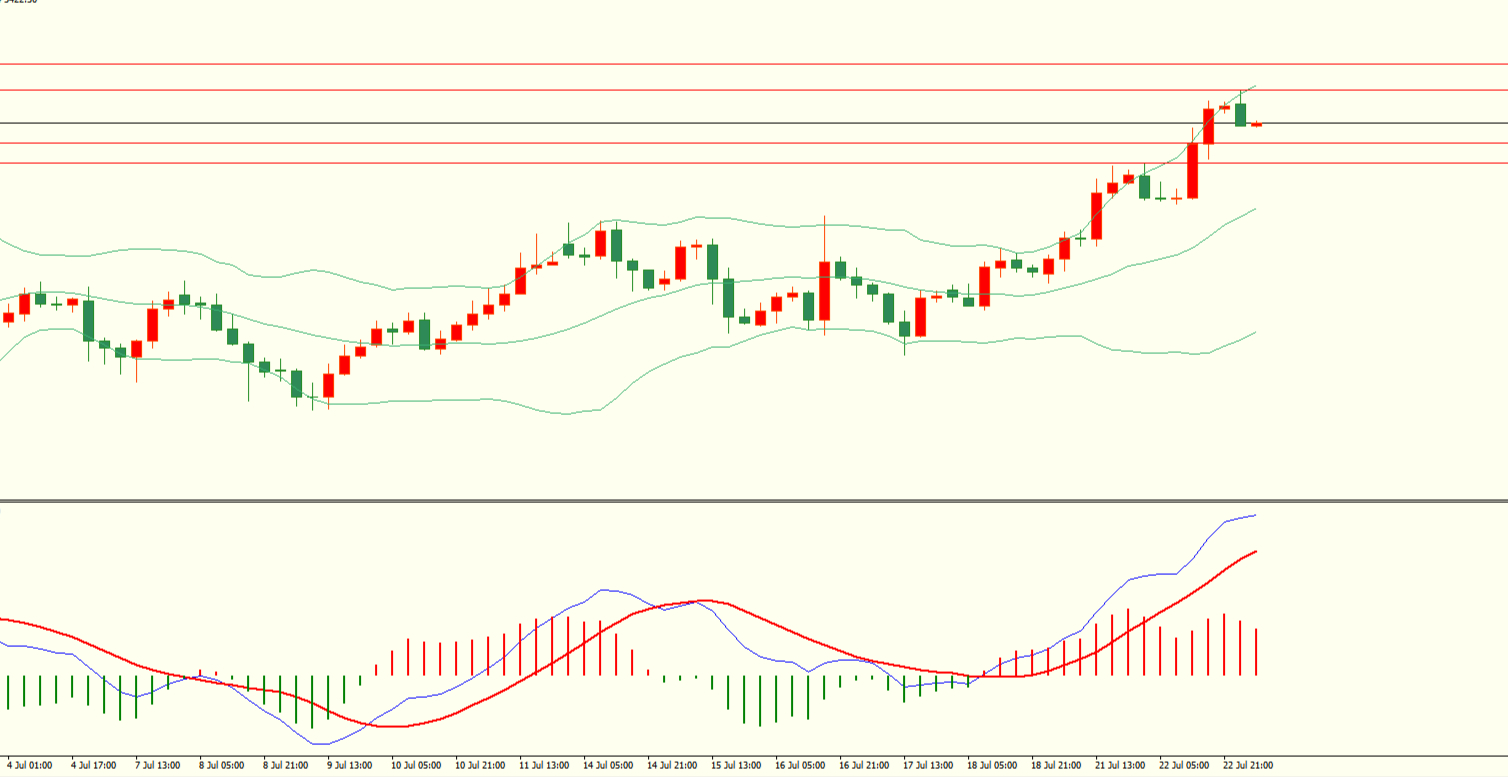Select the "21 Jul 13:00" time label
Screen dimensions: 1508x777
[x=1120, y=766]
